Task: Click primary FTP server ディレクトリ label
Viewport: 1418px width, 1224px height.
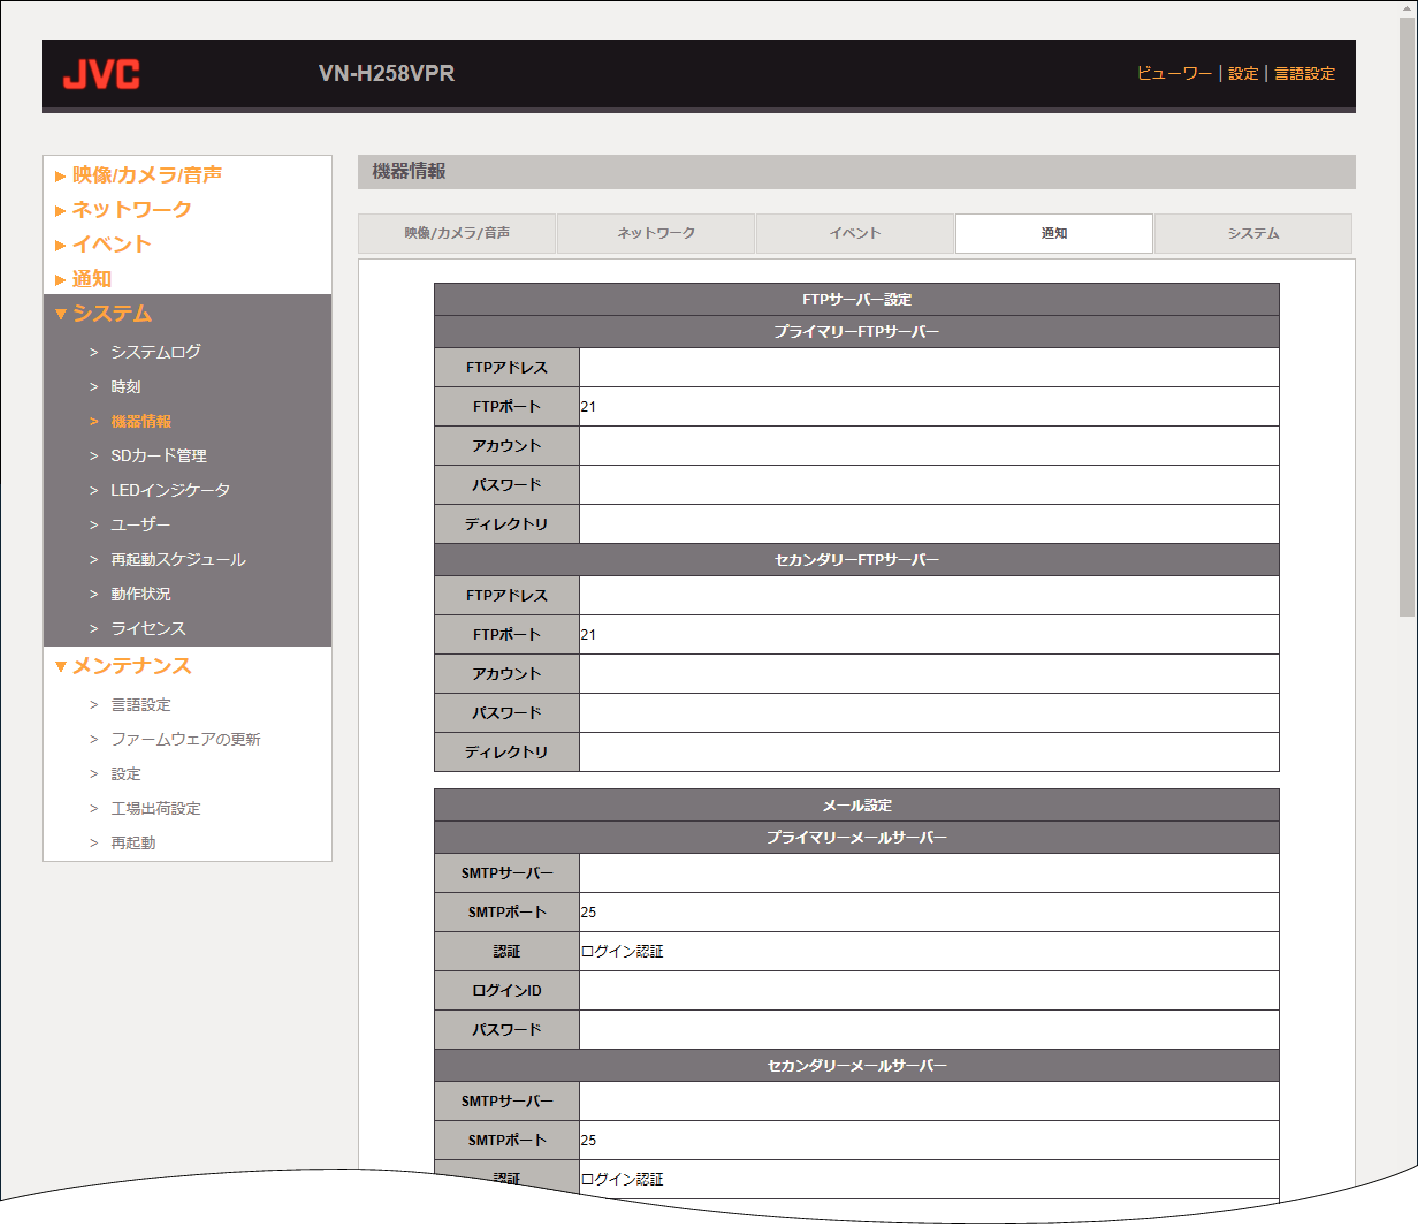Action: pos(507,524)
